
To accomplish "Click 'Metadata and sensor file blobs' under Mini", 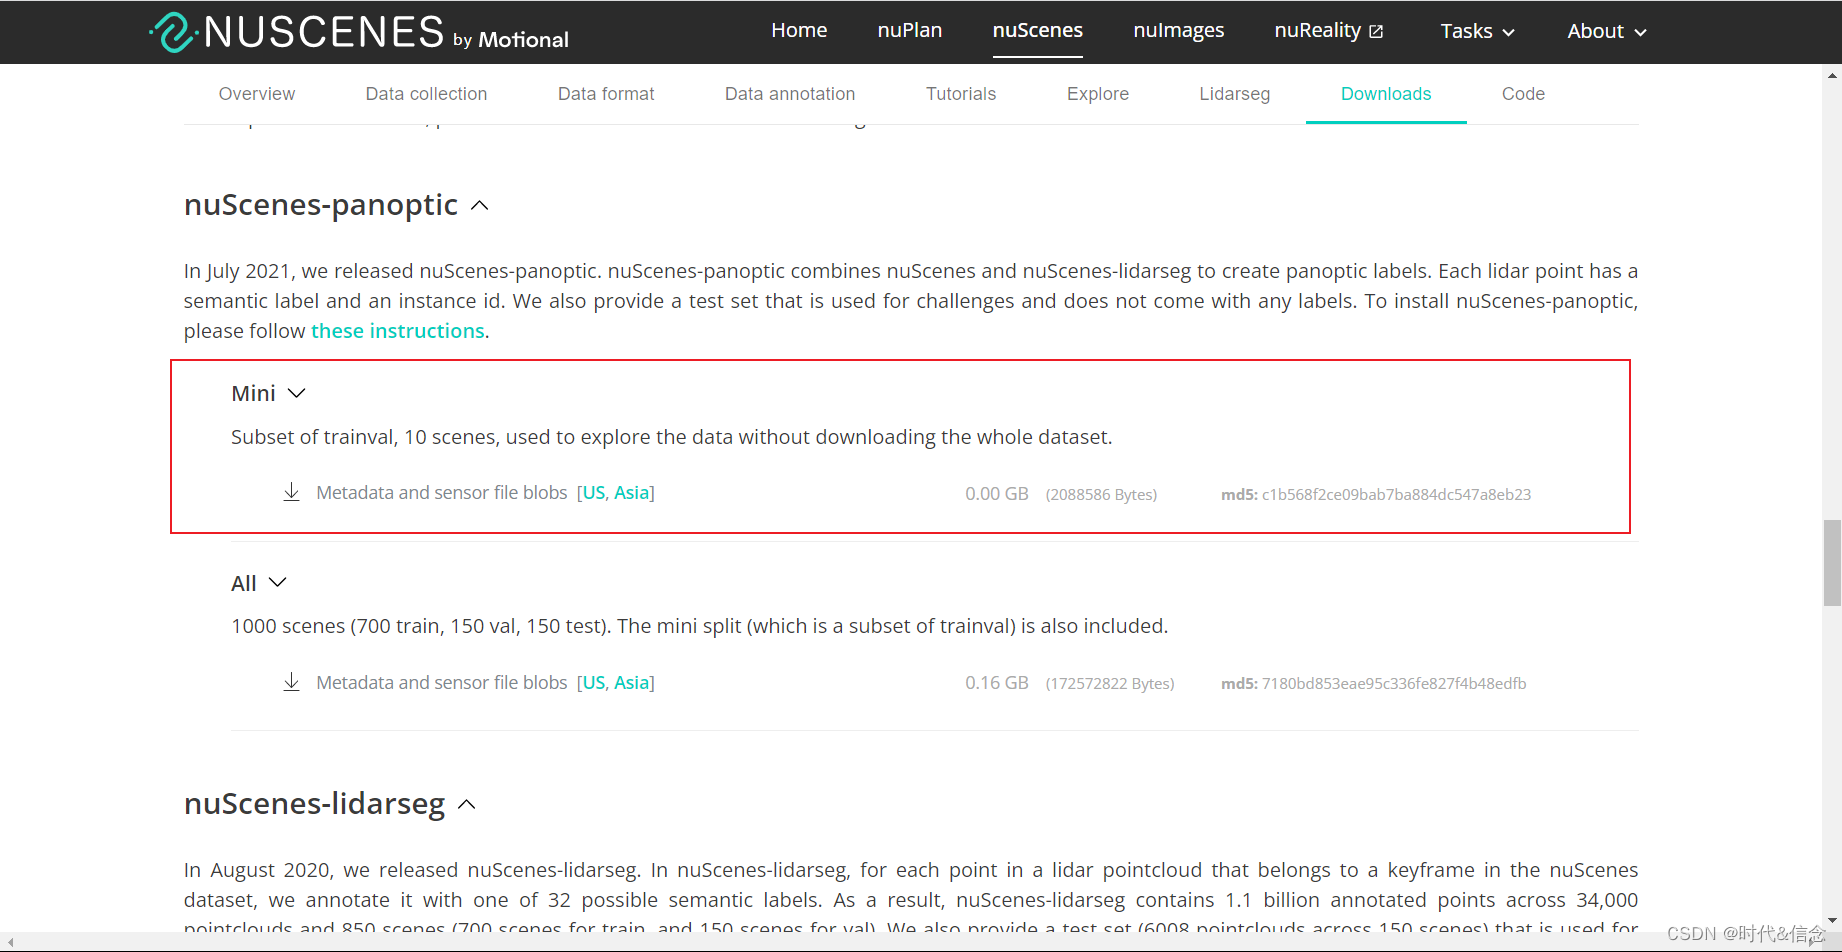I will [442, 493].
